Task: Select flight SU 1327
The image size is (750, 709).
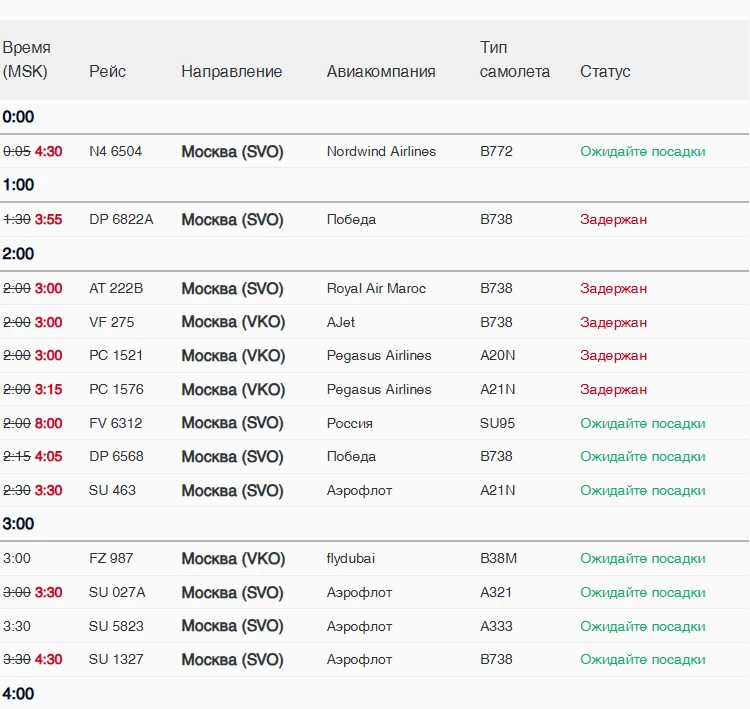Action: point(116,659)
